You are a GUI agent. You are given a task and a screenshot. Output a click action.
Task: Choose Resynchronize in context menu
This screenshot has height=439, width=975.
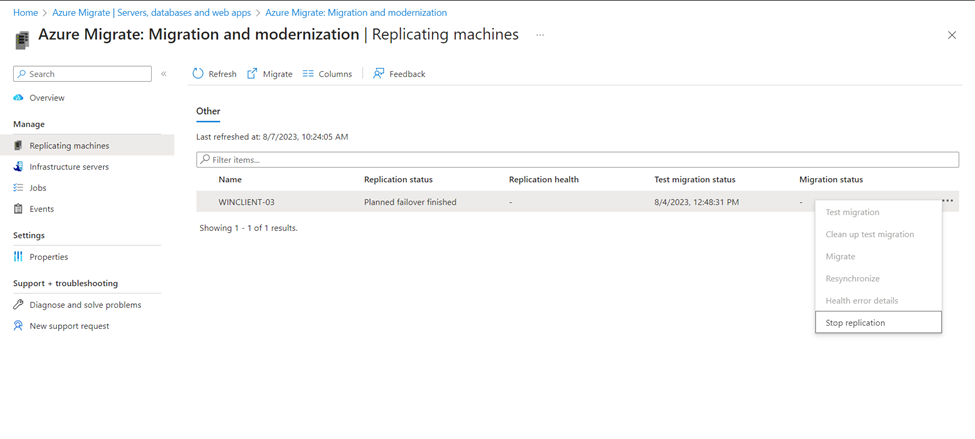point(878,279)
